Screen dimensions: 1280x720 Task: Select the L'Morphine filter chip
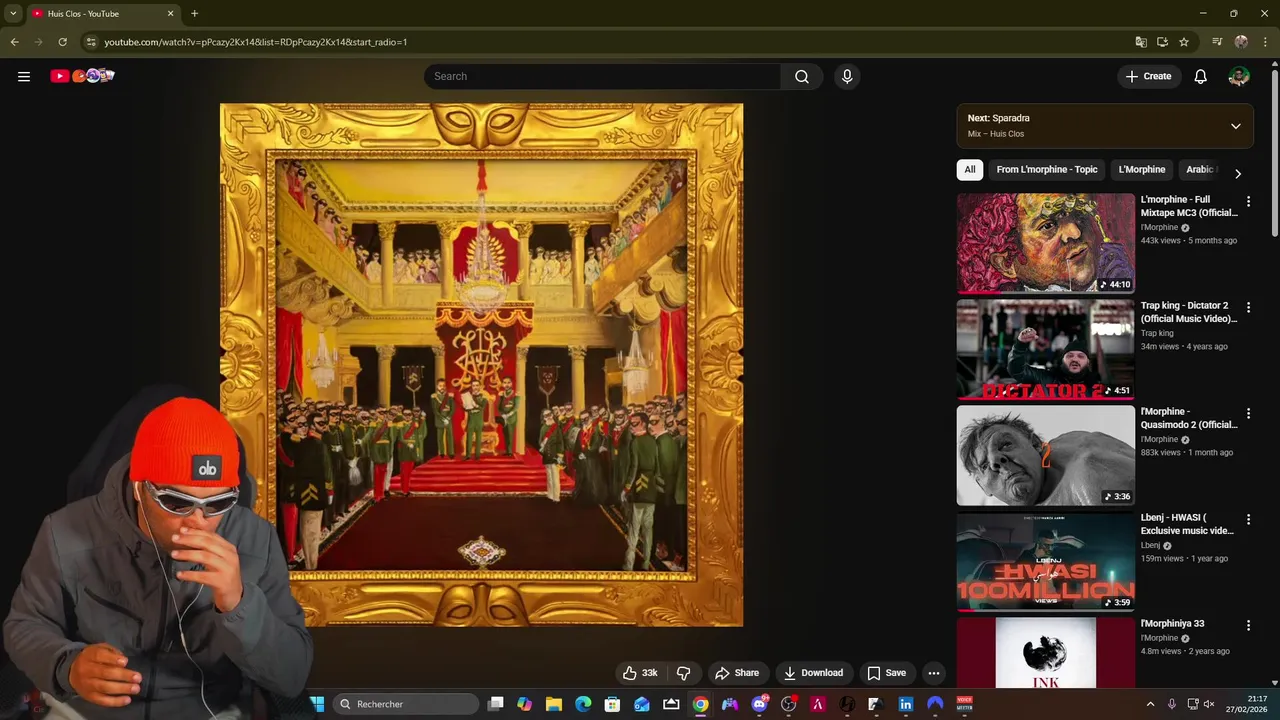pos(1142,169)
